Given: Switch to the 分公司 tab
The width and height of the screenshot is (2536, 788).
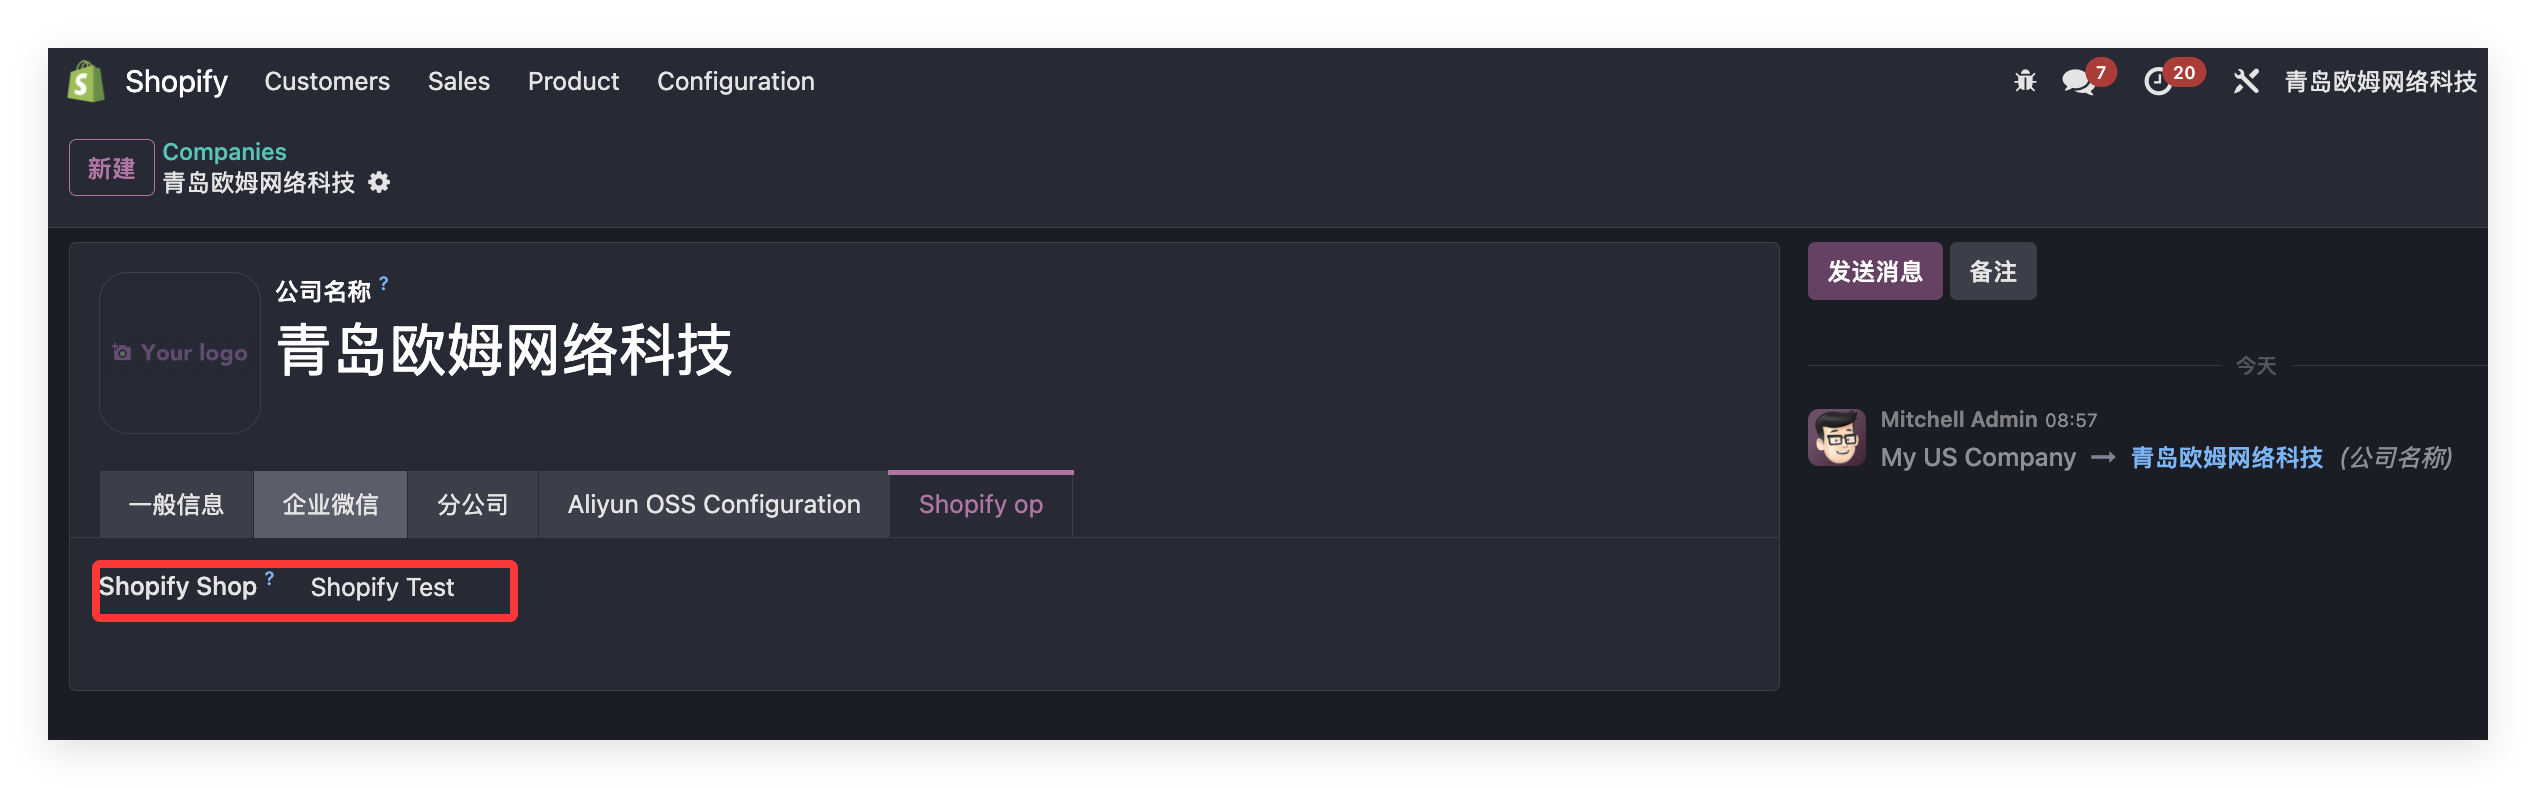Looking at the screenshot, I should coord(472,504).
